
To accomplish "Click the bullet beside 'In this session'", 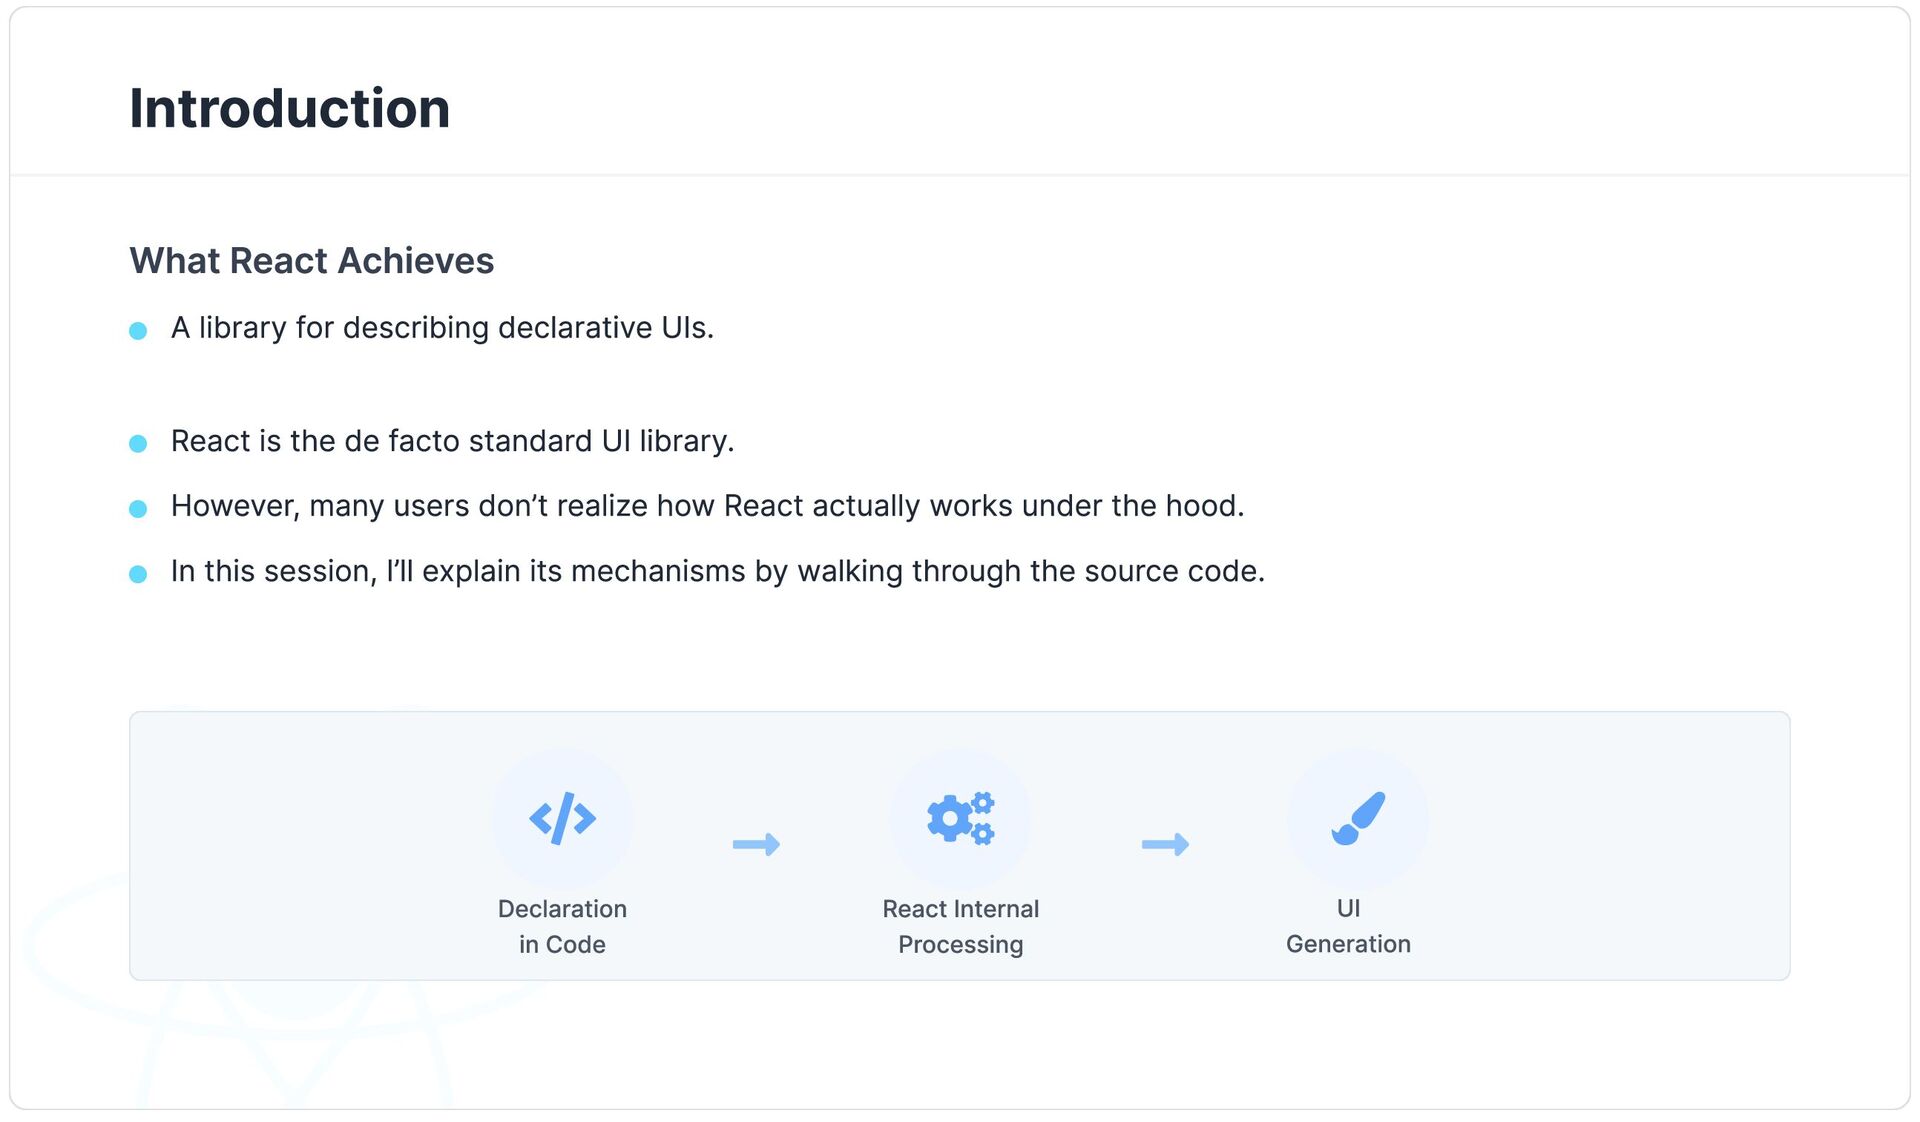I will 138,574.
